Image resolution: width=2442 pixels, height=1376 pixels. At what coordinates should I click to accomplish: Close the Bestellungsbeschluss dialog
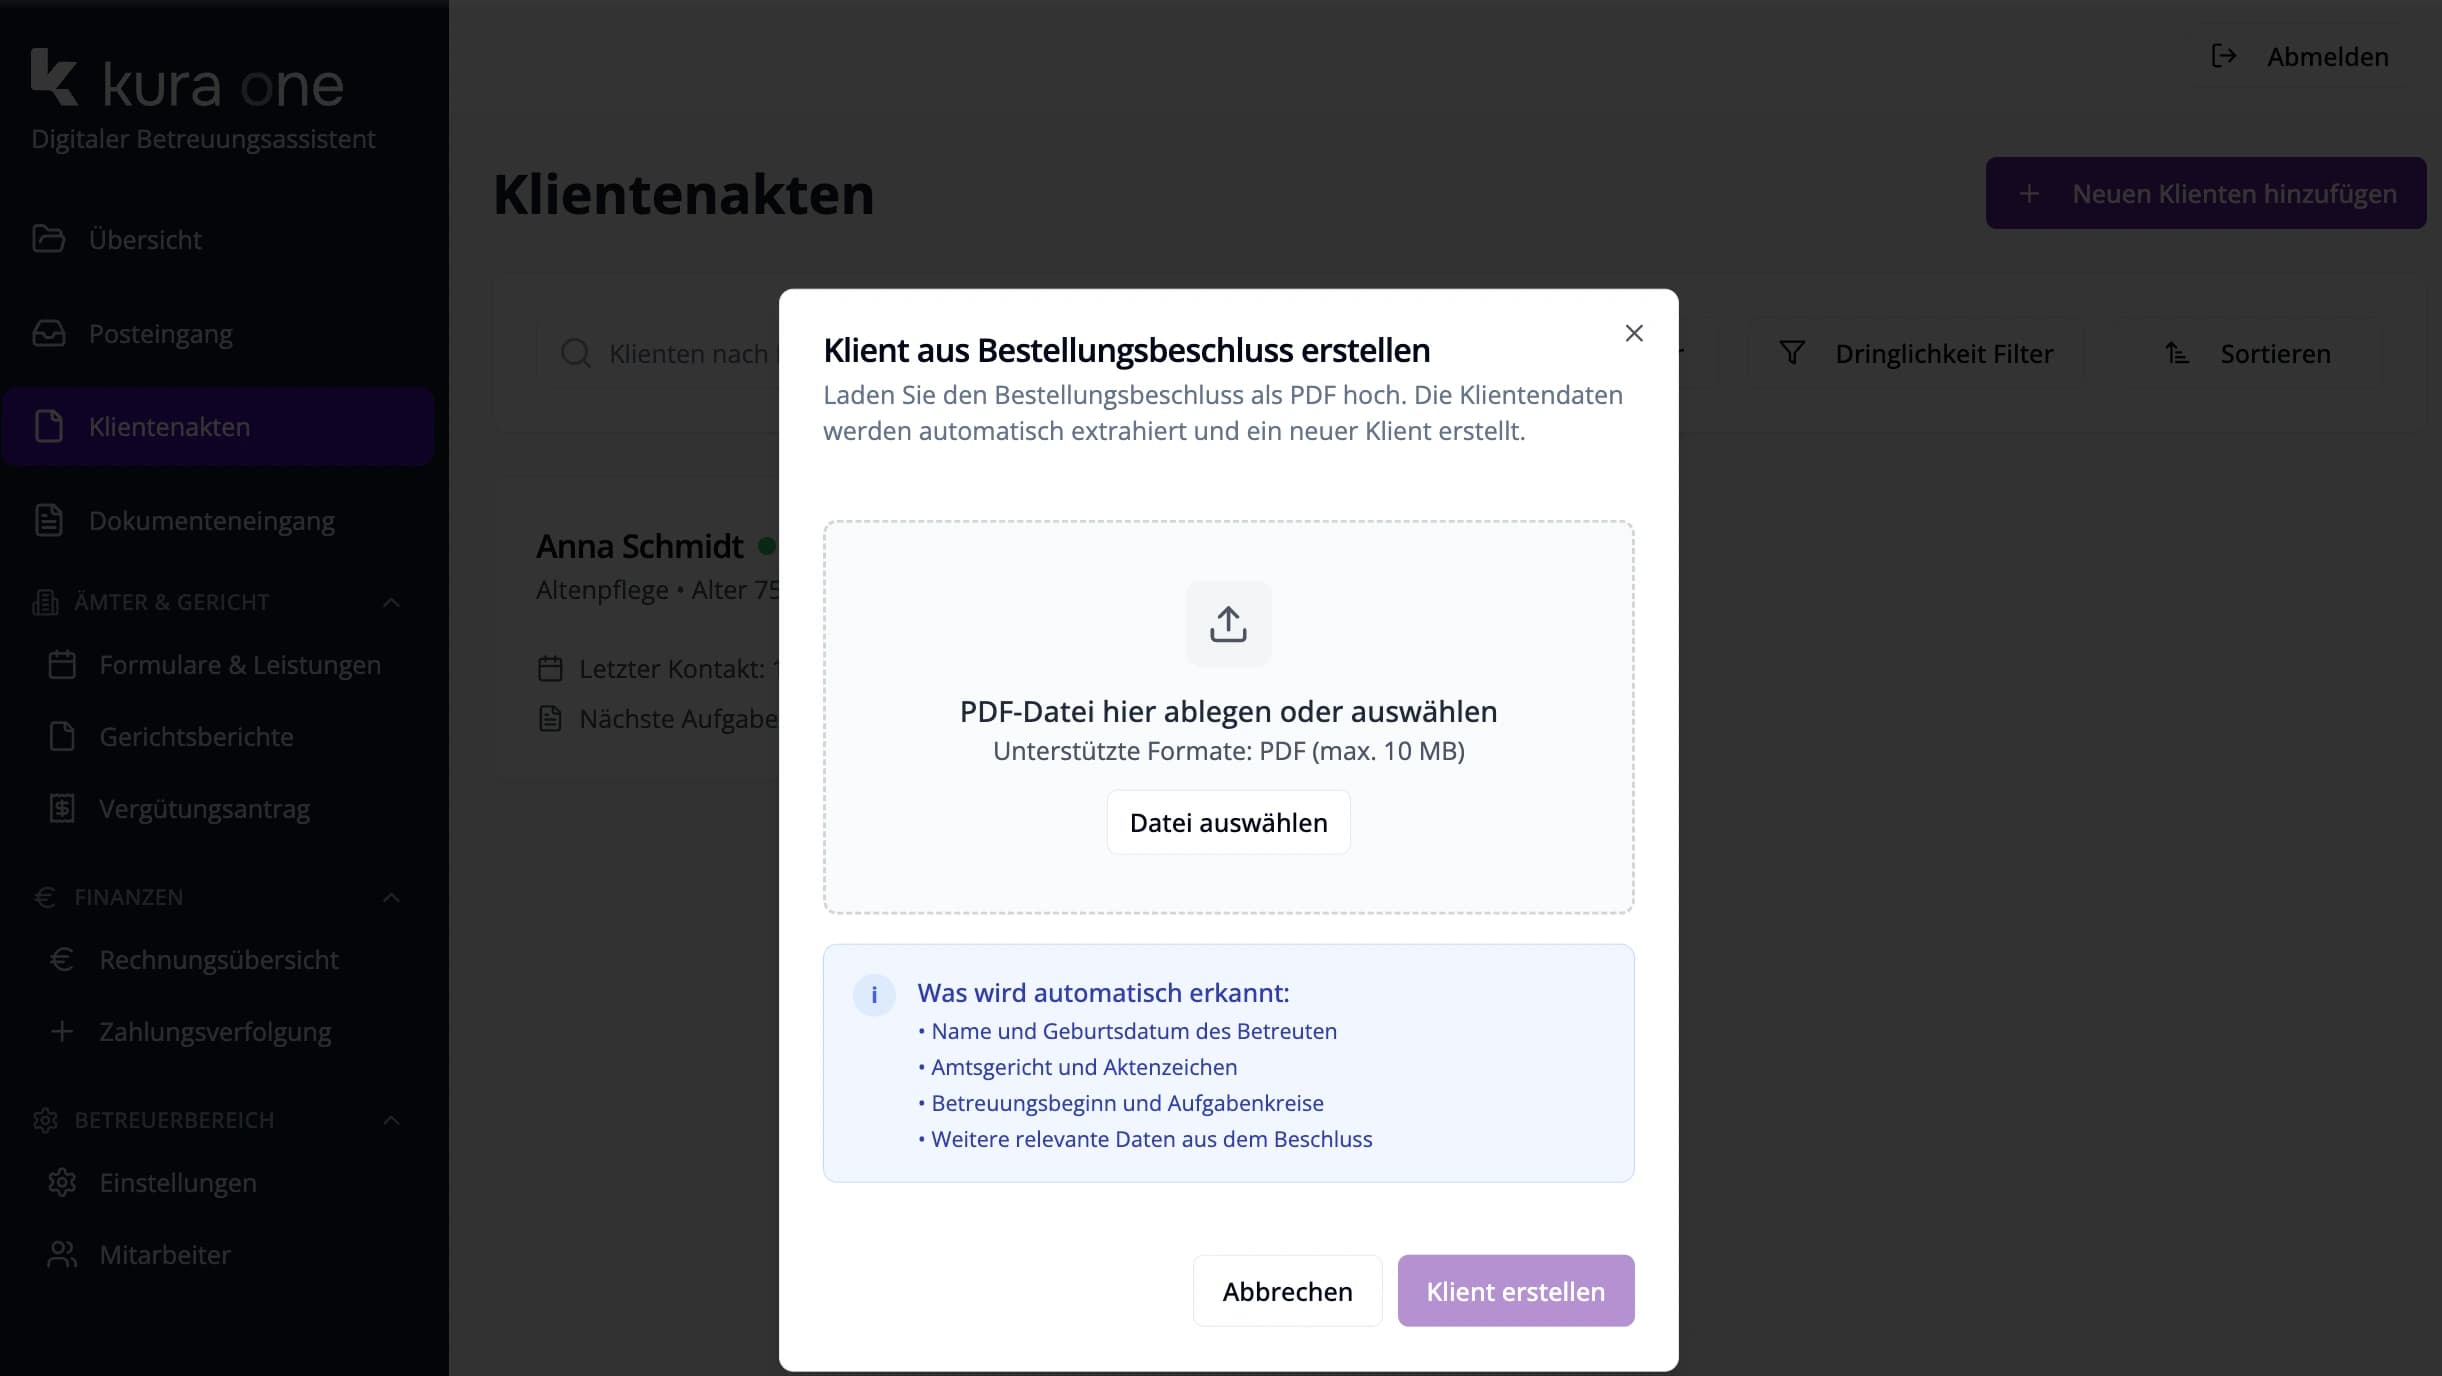click(1634, 333)
